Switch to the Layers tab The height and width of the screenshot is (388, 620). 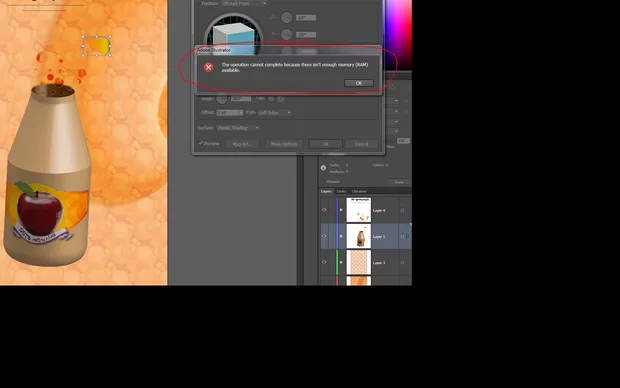[x=326, y=191]
